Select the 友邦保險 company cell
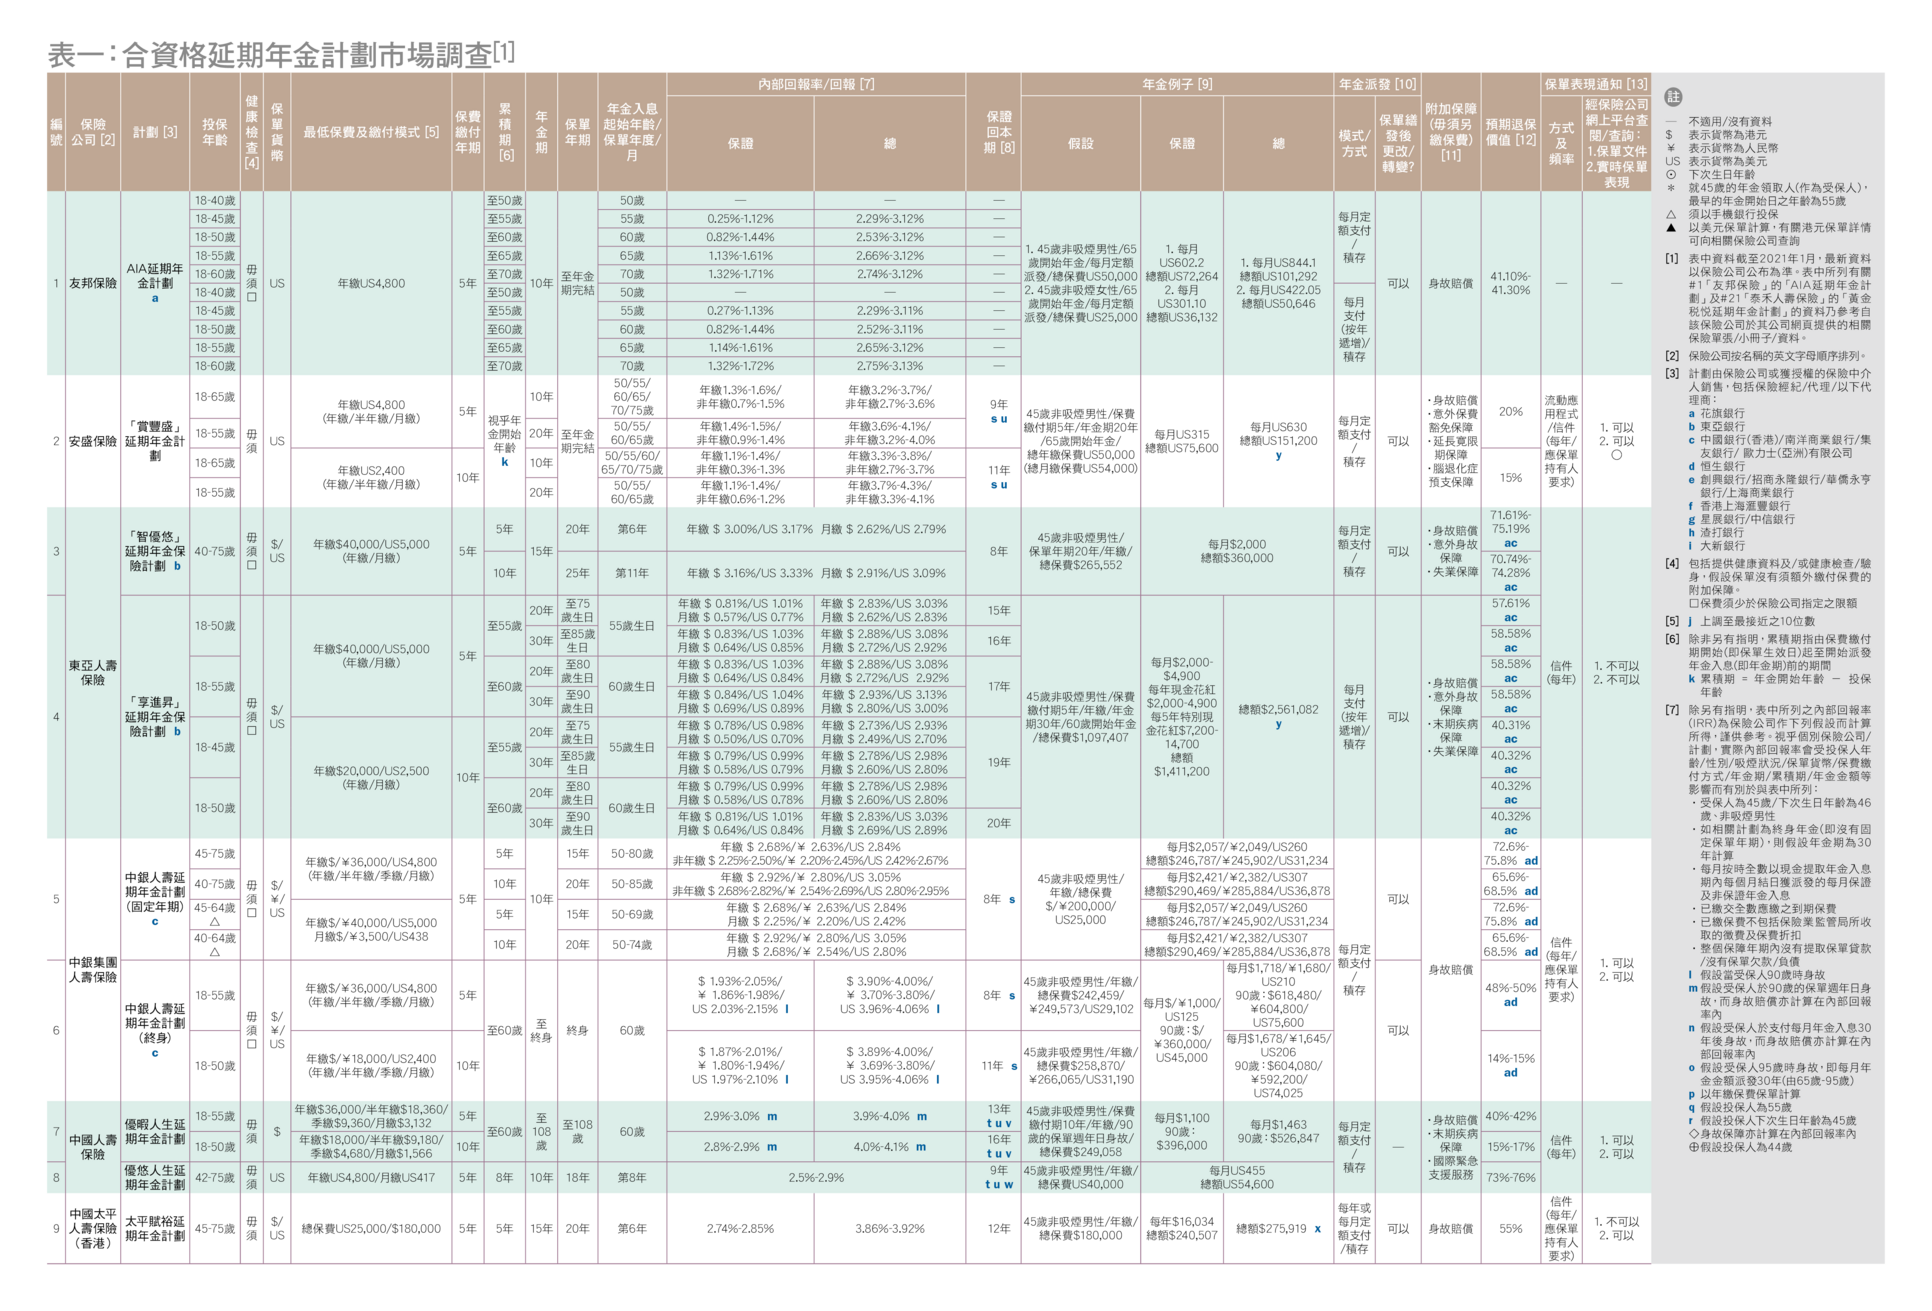 pyautogui.click(x=93, y=283)
